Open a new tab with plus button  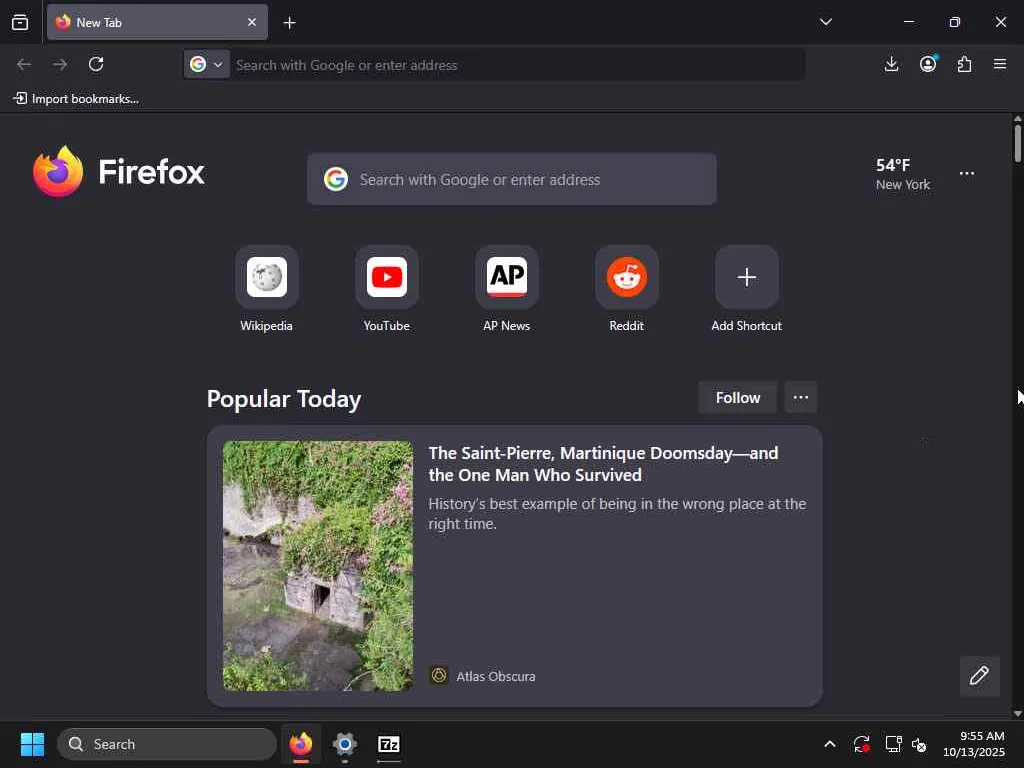pos(289,23)
